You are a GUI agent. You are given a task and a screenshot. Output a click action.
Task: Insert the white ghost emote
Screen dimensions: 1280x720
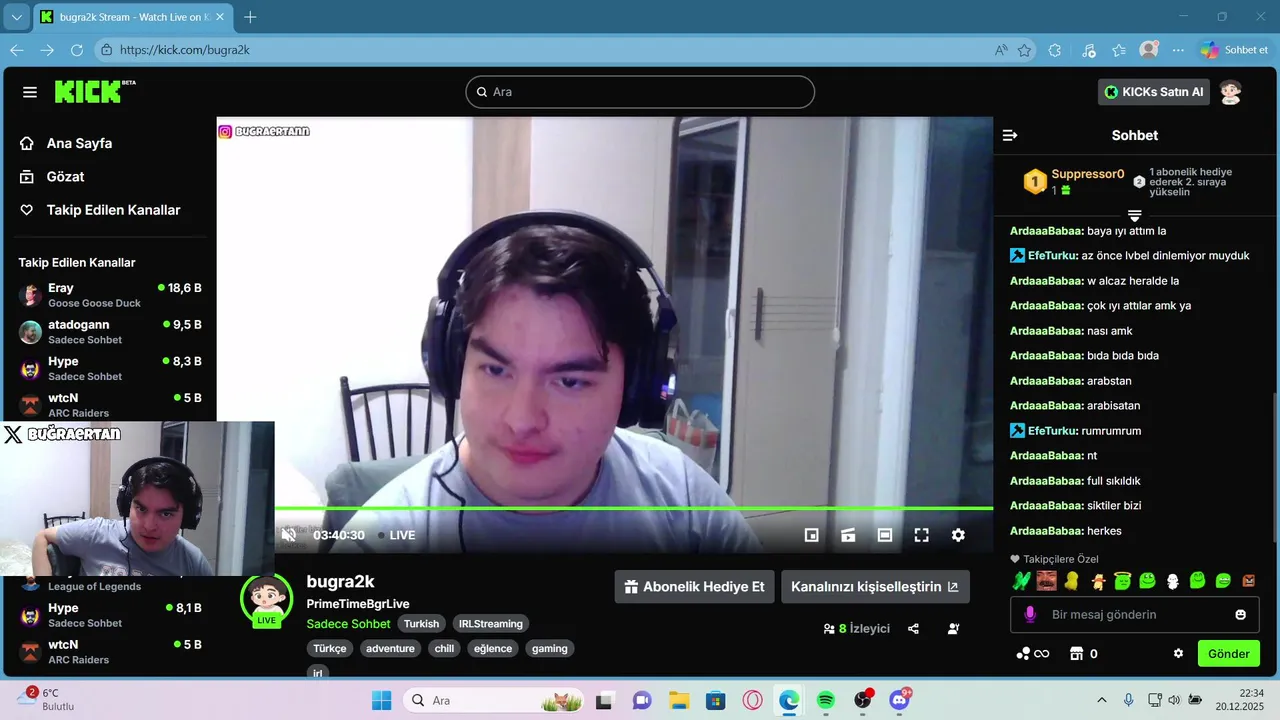1173,581
